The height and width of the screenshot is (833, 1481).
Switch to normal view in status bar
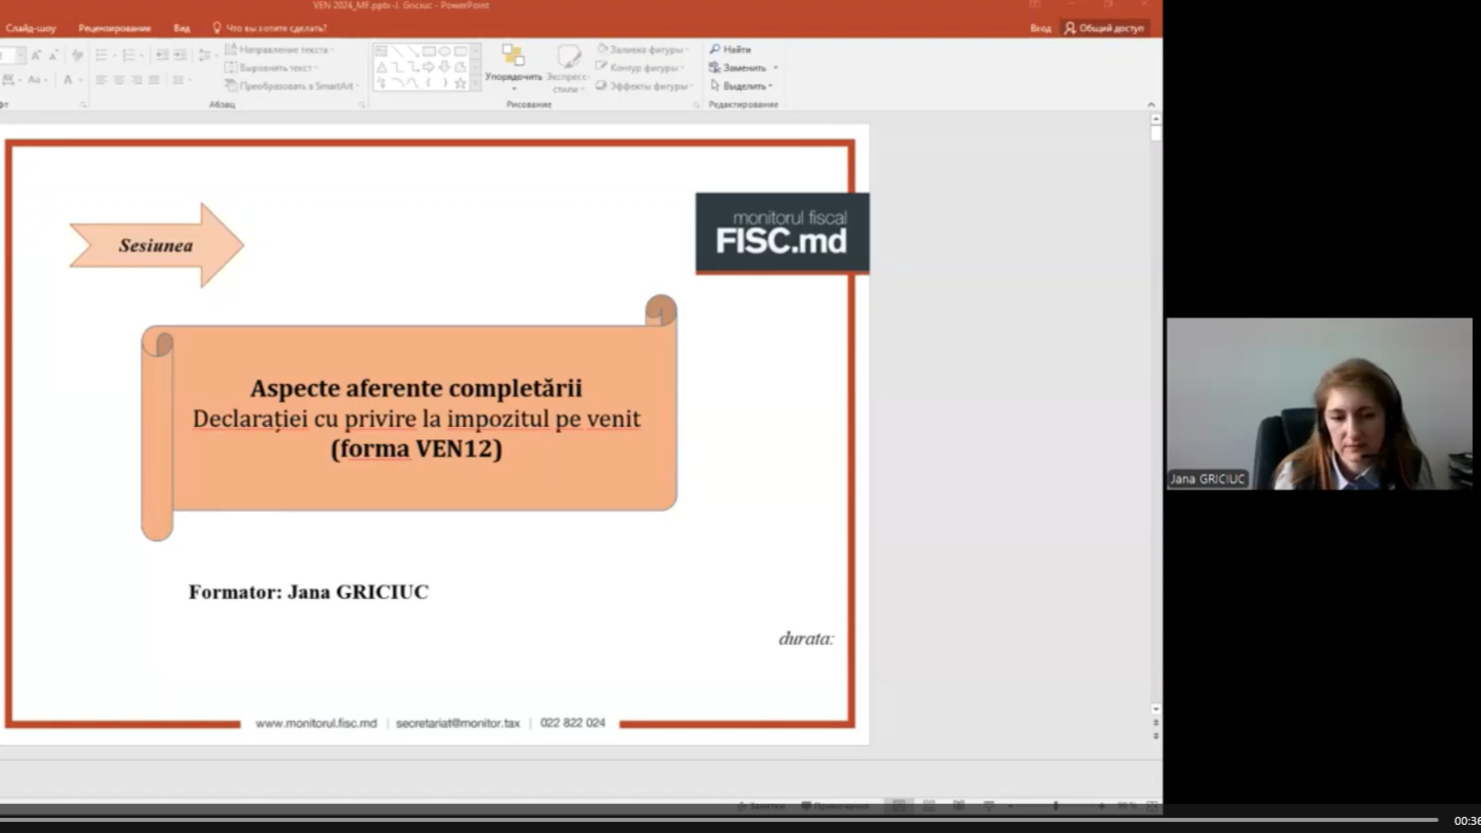tap(899, 806)
